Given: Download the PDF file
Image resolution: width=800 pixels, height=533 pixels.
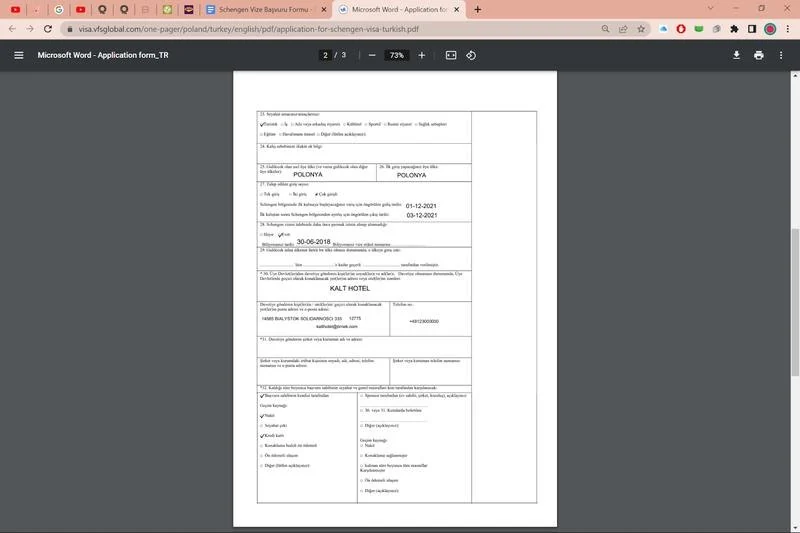Looking at the screenshot, I should click(x=736, y=55).
